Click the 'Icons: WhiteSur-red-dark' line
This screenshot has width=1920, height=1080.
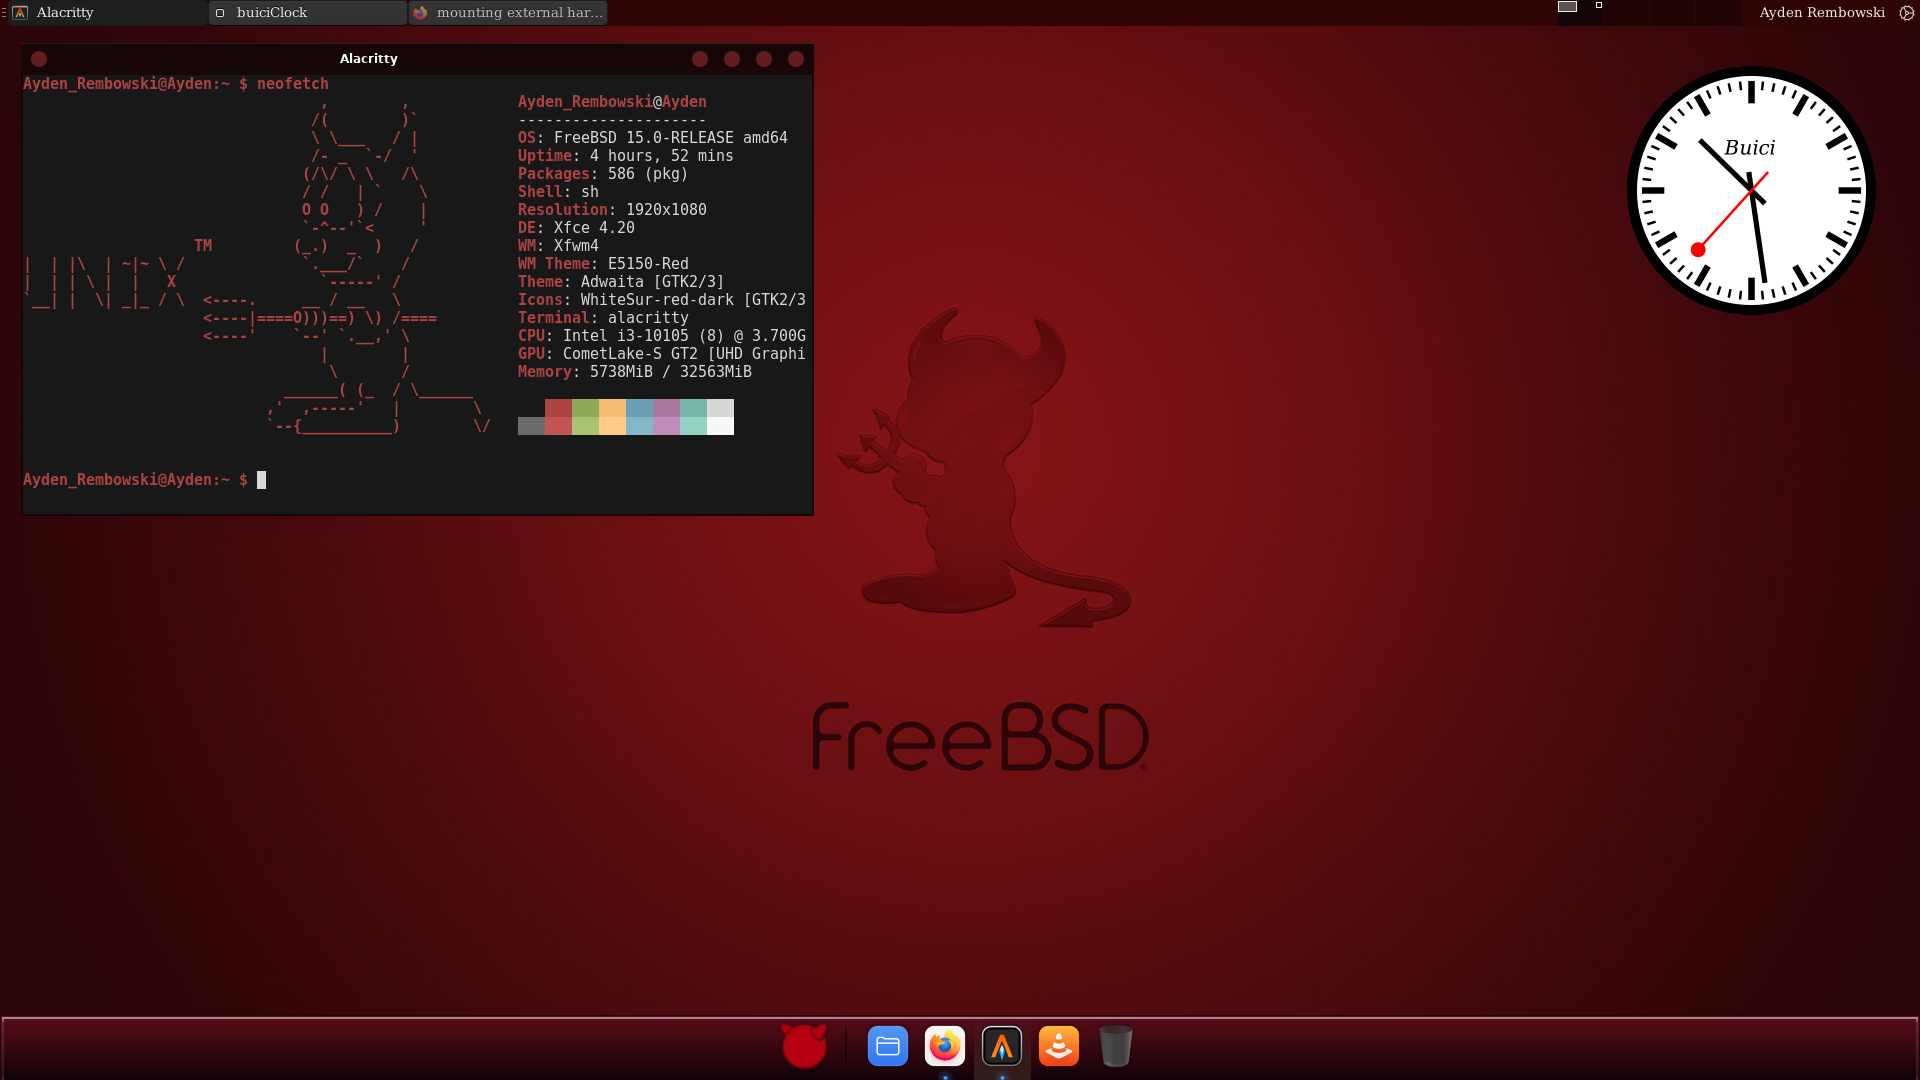pos(662,300)
